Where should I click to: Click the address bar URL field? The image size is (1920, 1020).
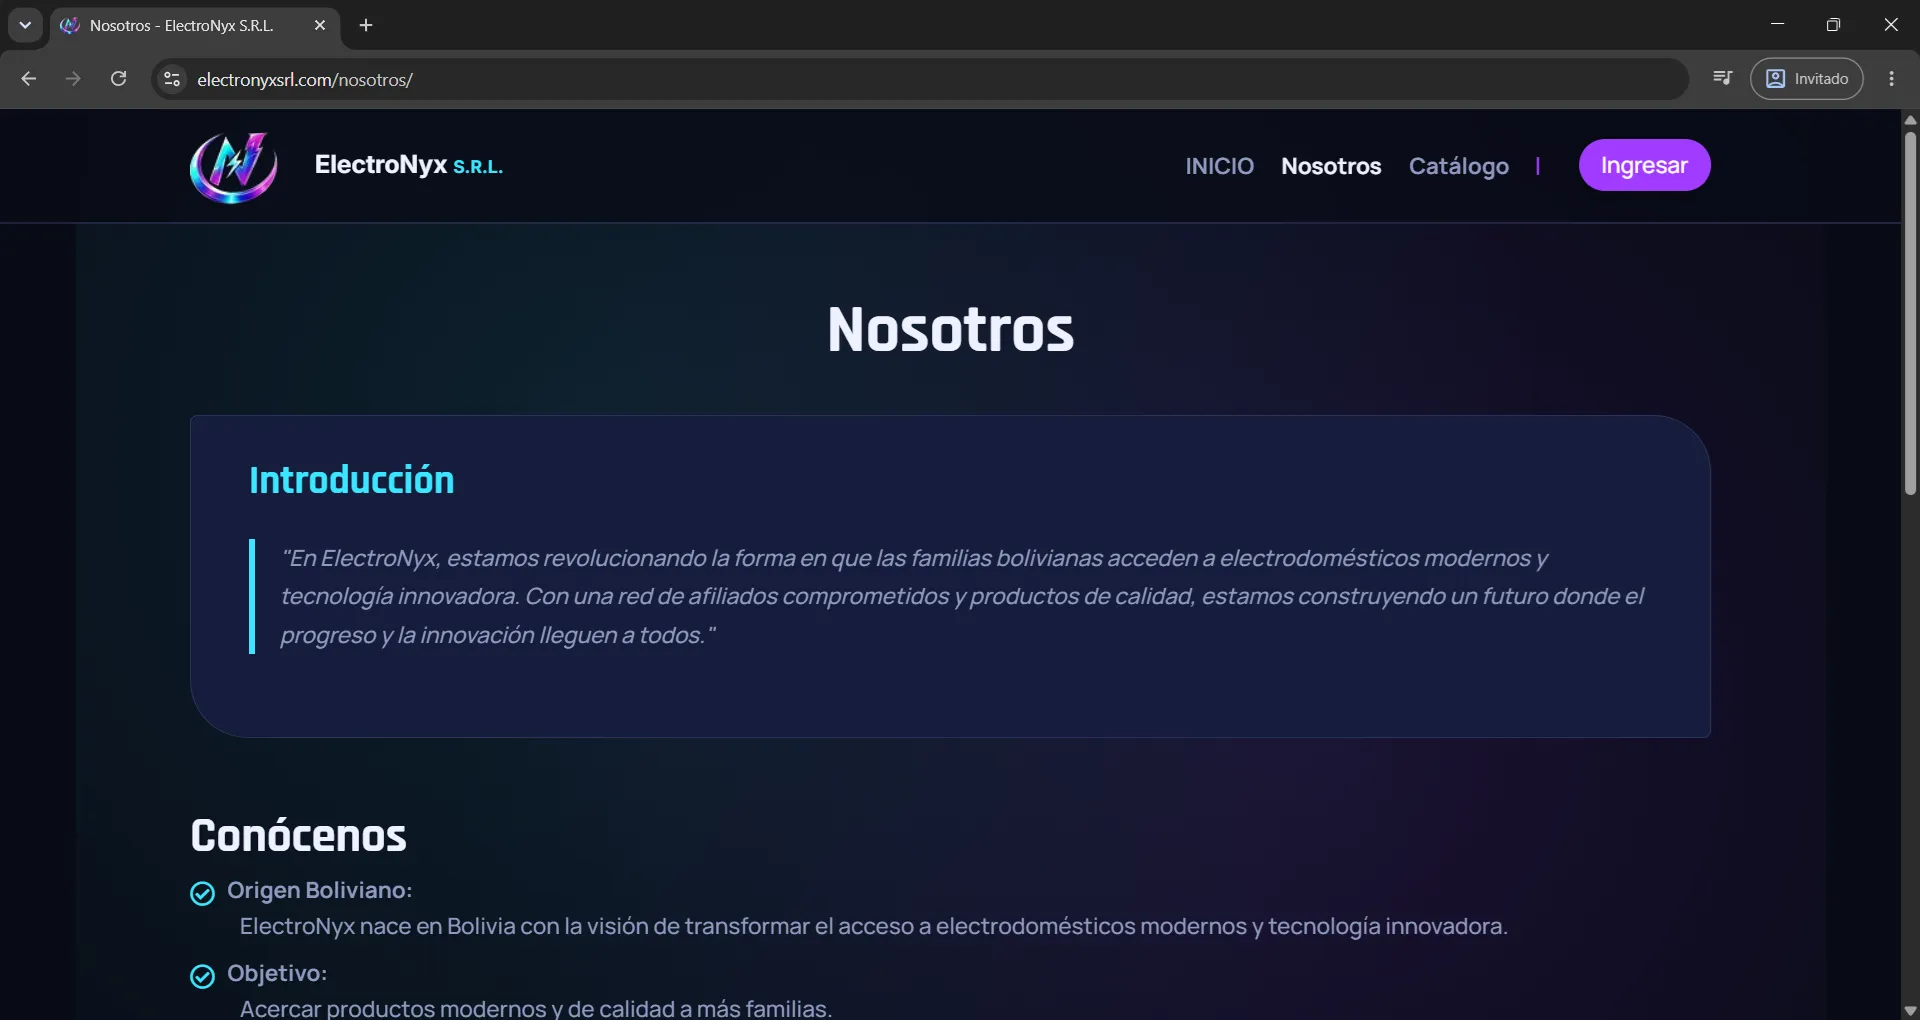click(x=920, y=79)
